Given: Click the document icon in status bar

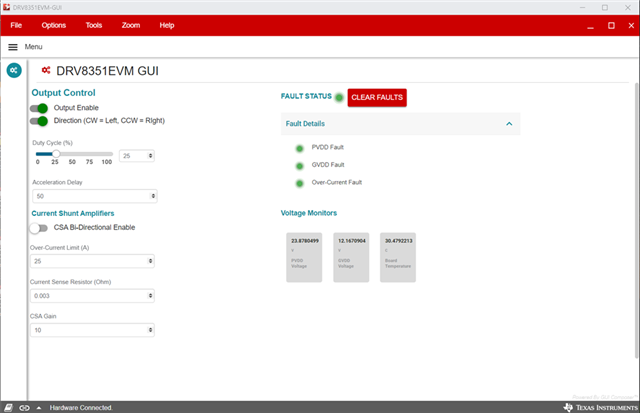Looking at the screenshot, I should (x=9, y=407).
